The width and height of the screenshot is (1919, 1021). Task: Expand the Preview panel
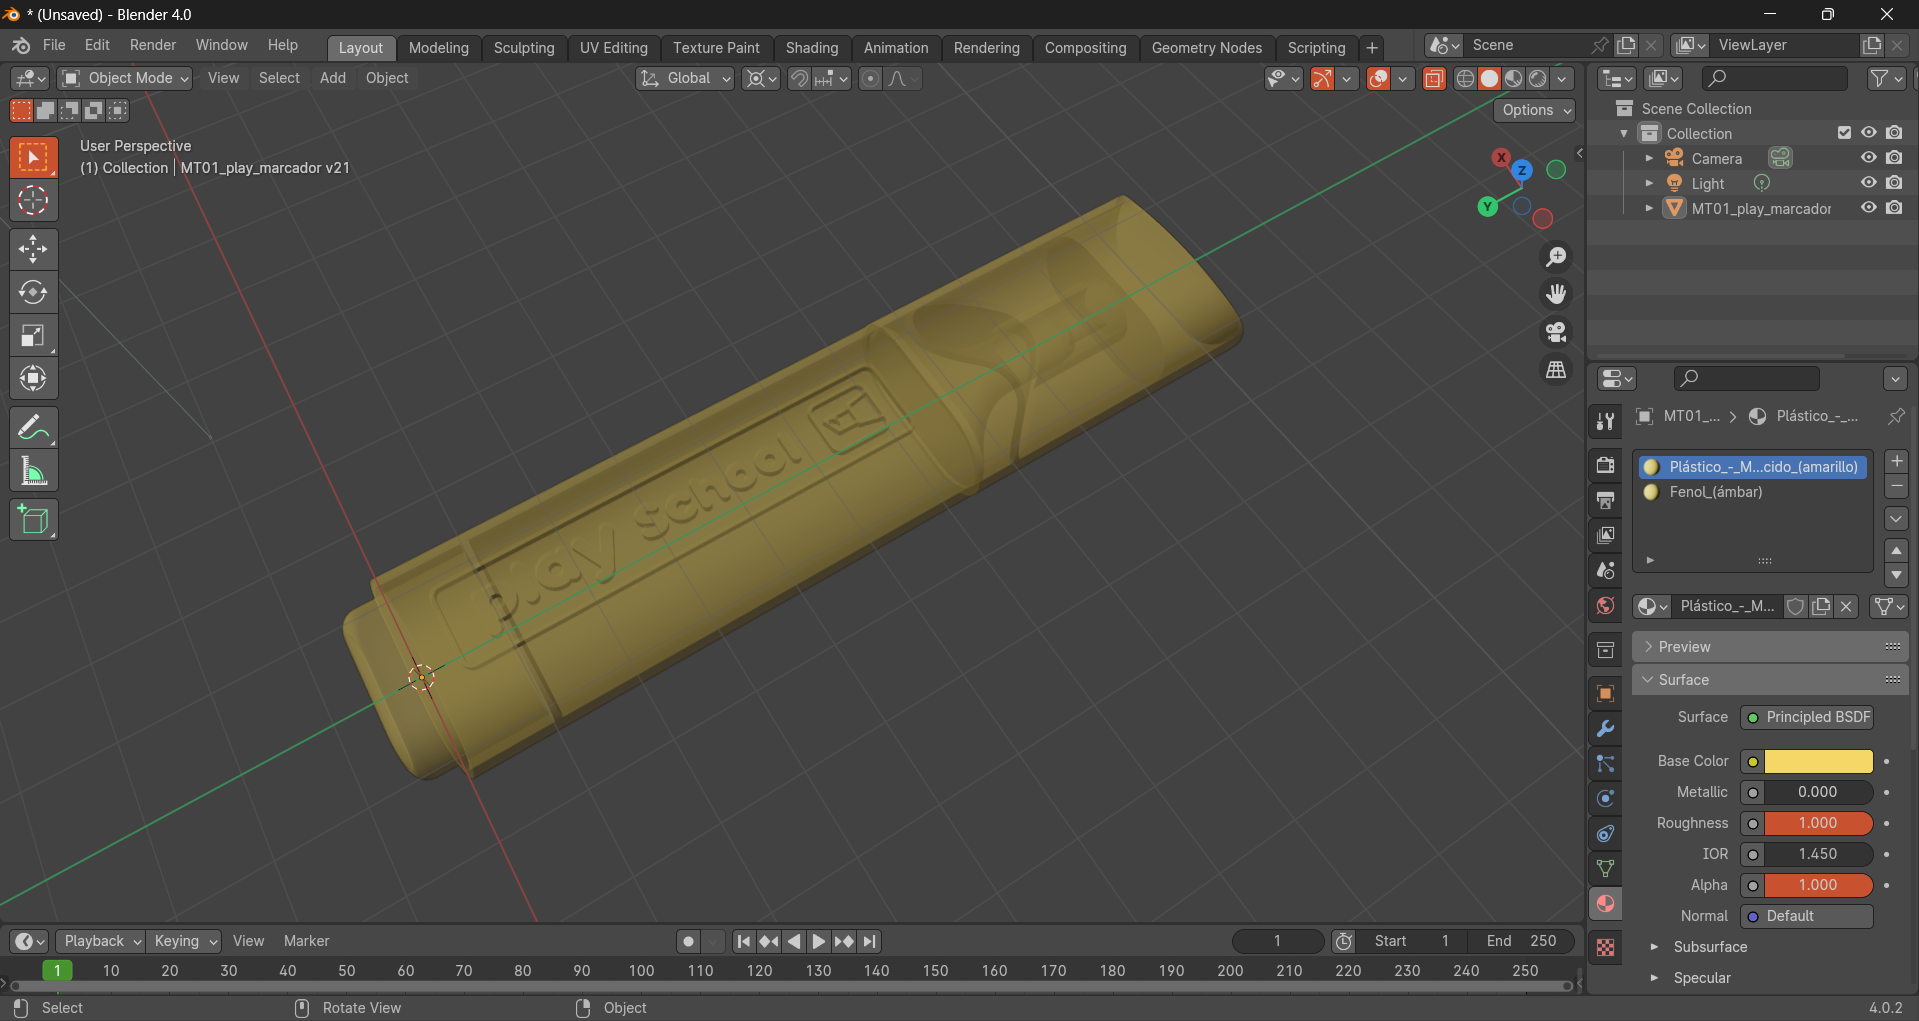point(1770,647)
